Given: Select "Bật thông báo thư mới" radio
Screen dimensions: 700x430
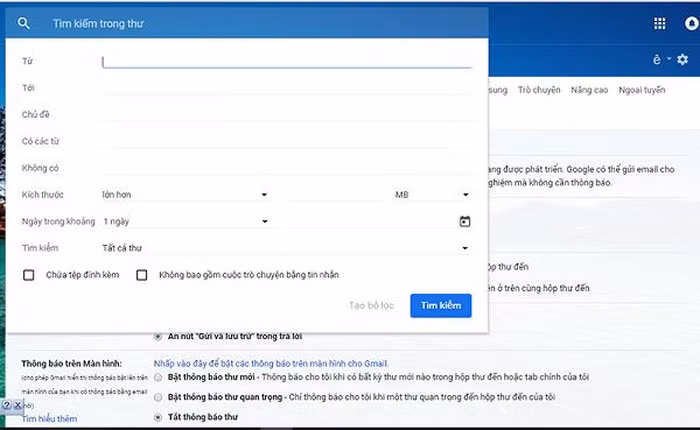Looking at the screenshot, I should coord(158,376).
